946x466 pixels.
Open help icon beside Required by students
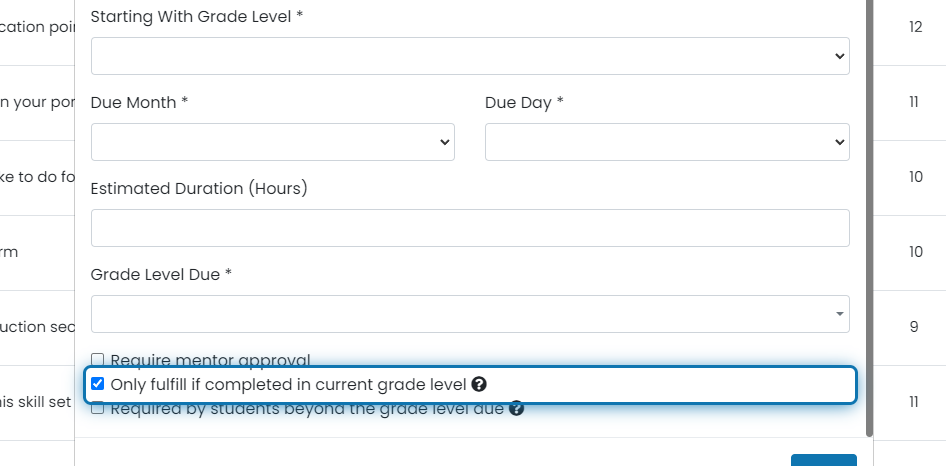click(516, 409)
